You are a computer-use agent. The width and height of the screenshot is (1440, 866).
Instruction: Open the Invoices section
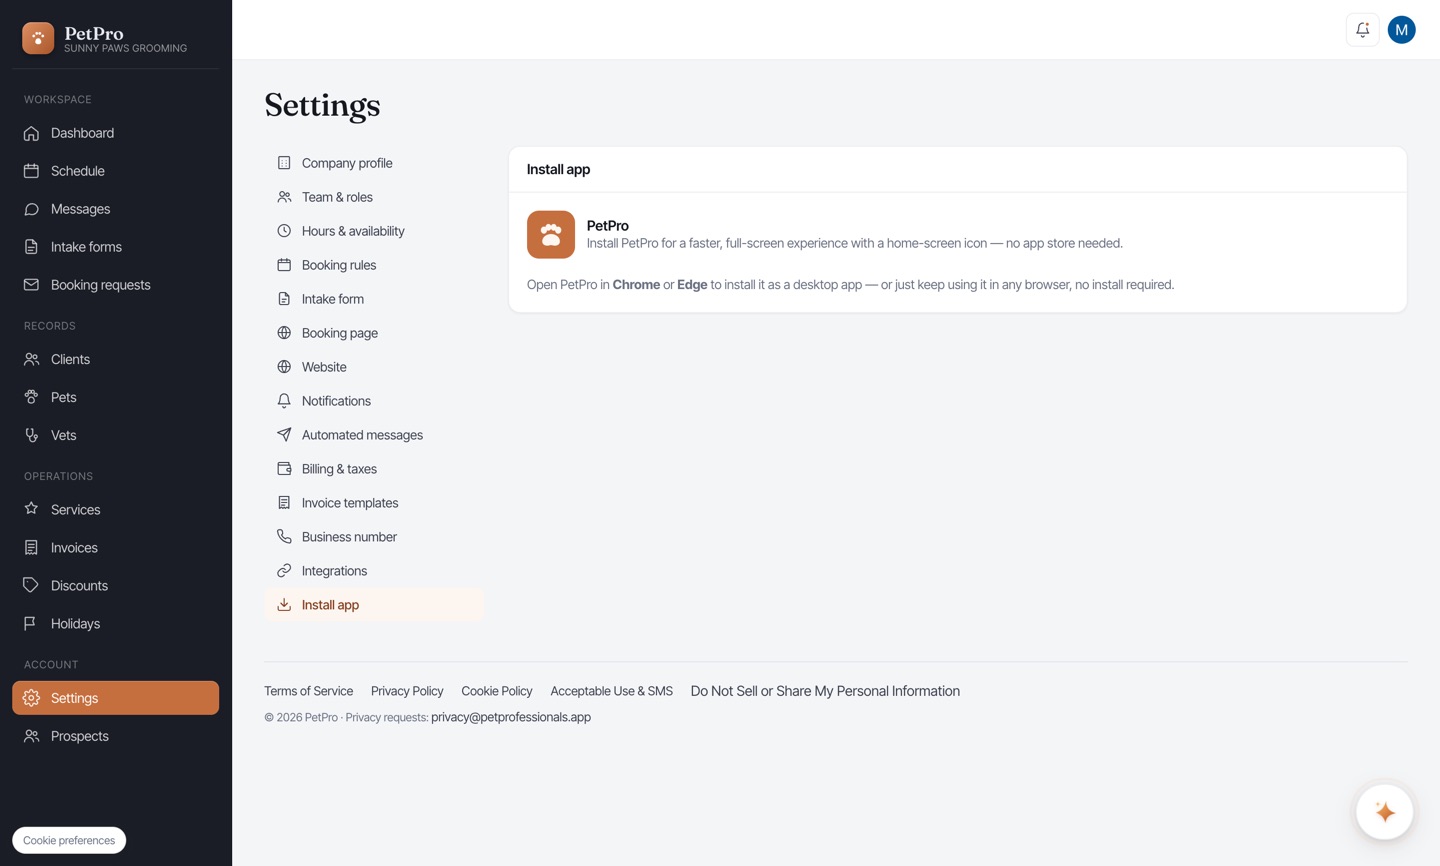tap(115, 547)
